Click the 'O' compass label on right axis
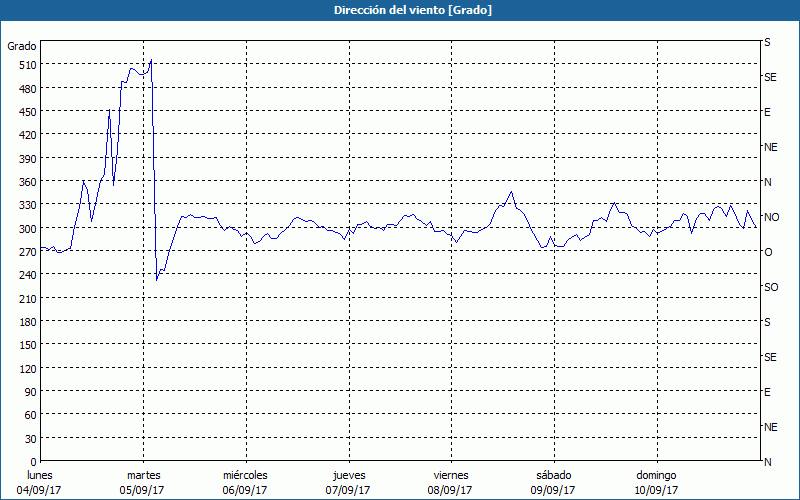Viewport: 800px width, 500px height. coord(768,252)
